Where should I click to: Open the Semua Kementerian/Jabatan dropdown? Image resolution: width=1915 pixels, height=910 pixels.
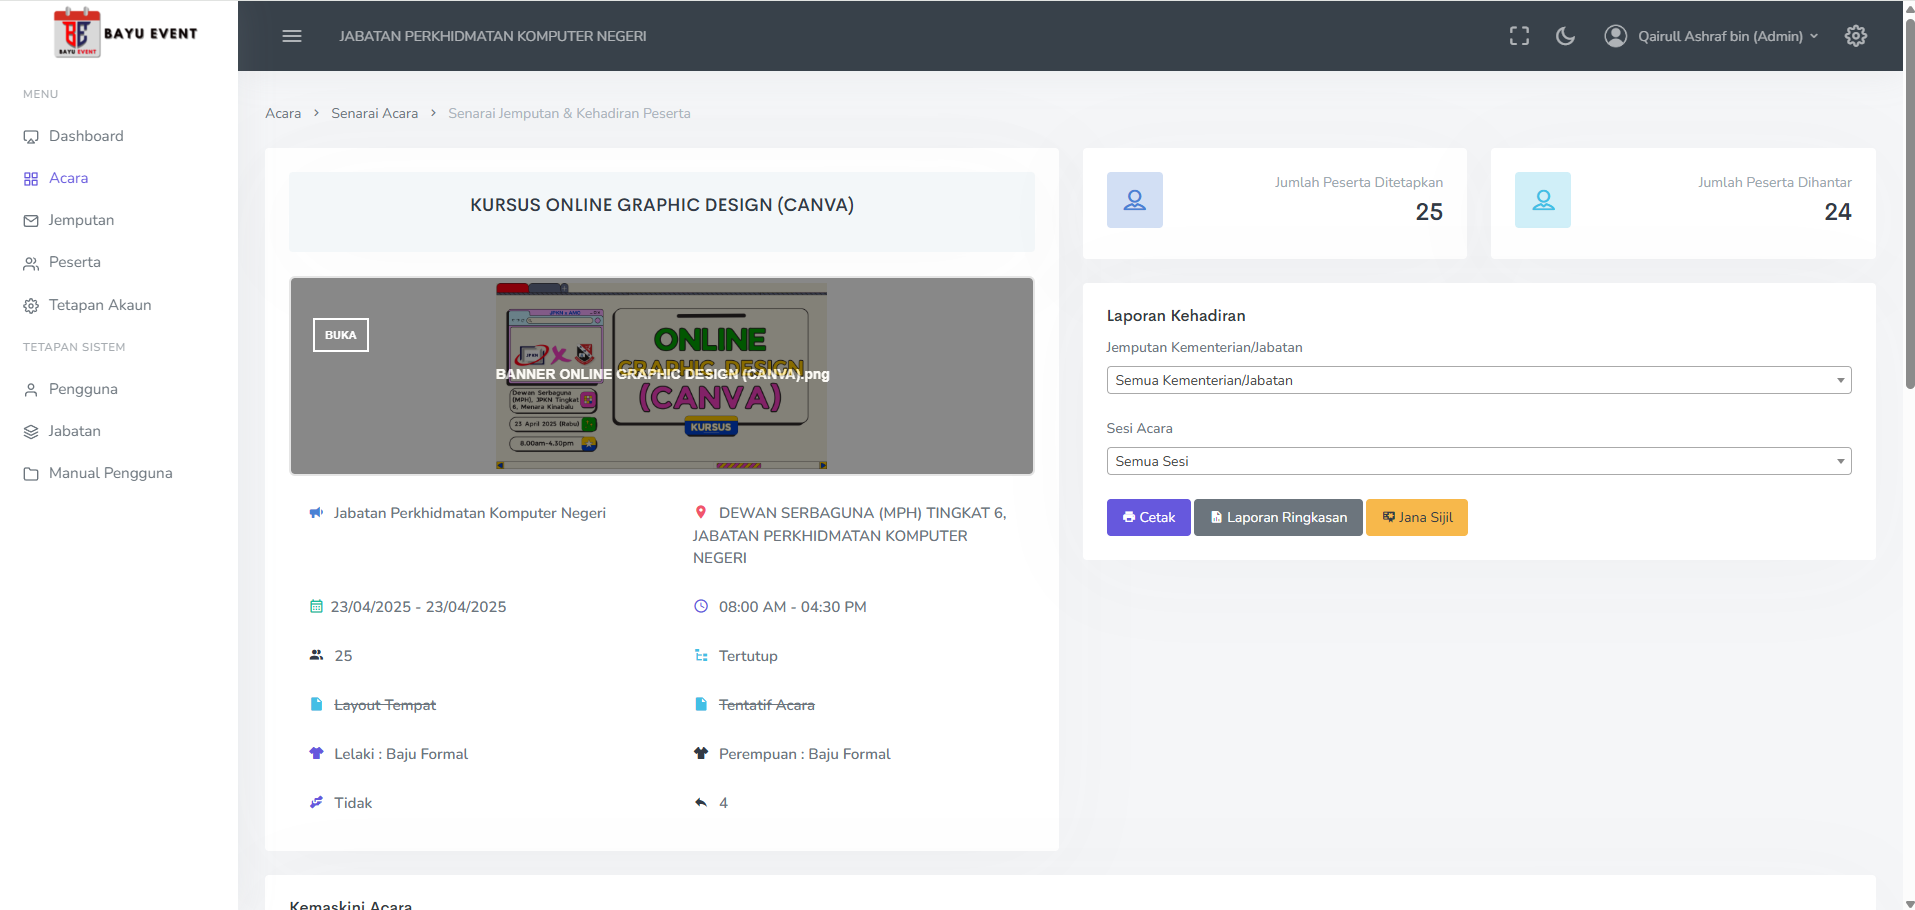pos(1478,380)
